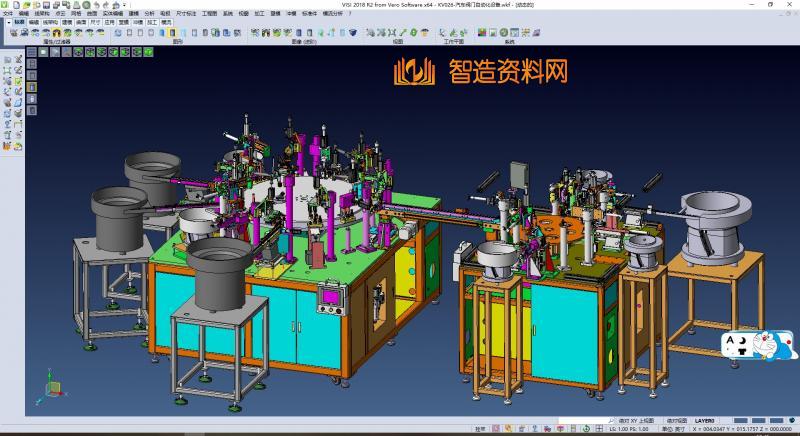Click the New file icon at top left
This screenshot has height=436, width=800.
click(x=16, y=5)
